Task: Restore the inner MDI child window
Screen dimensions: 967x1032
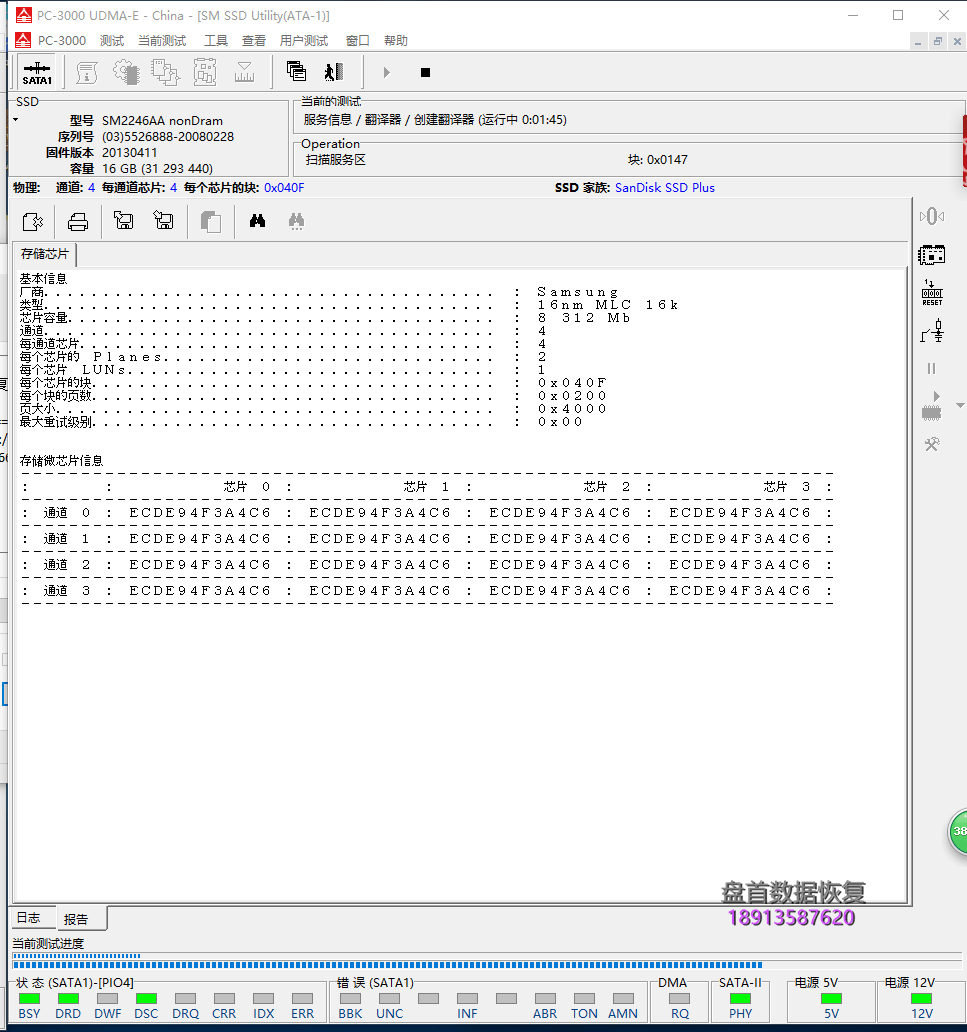Action: (x=938, y=41)
